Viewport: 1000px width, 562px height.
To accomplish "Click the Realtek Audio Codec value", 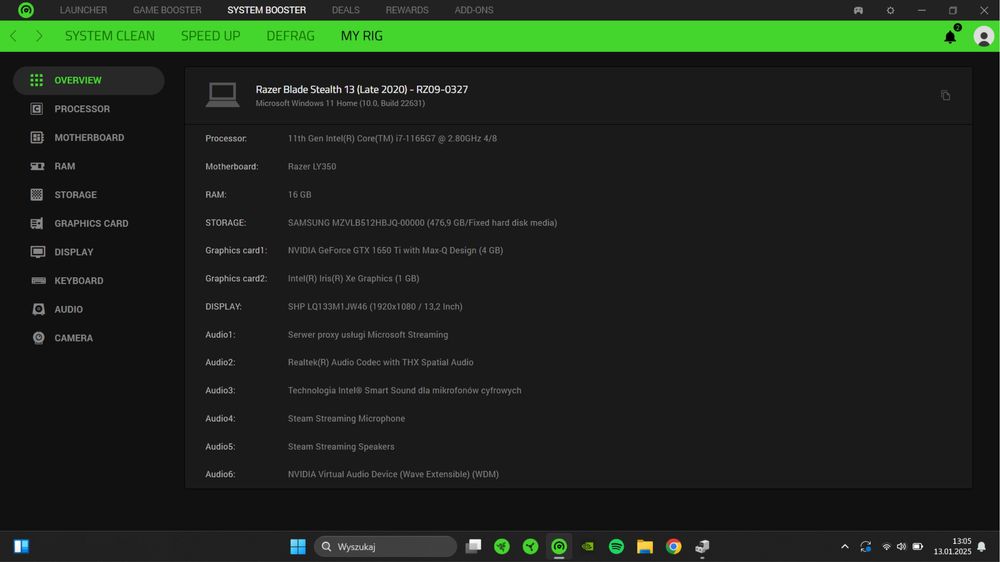I will [380, 362].
